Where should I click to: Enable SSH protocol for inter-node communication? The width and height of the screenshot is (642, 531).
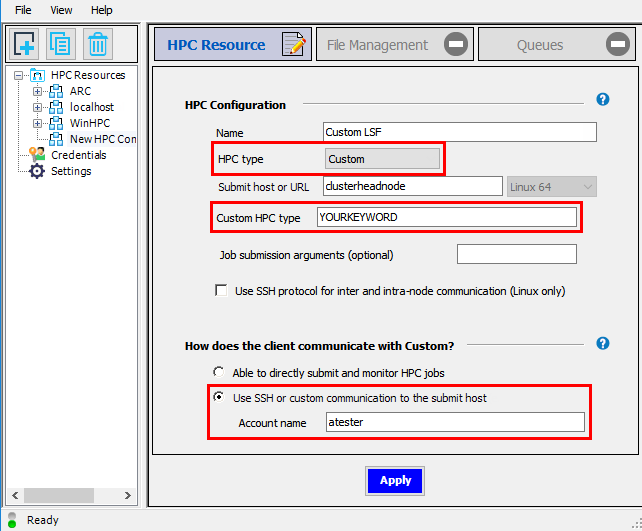click(221, 291)
